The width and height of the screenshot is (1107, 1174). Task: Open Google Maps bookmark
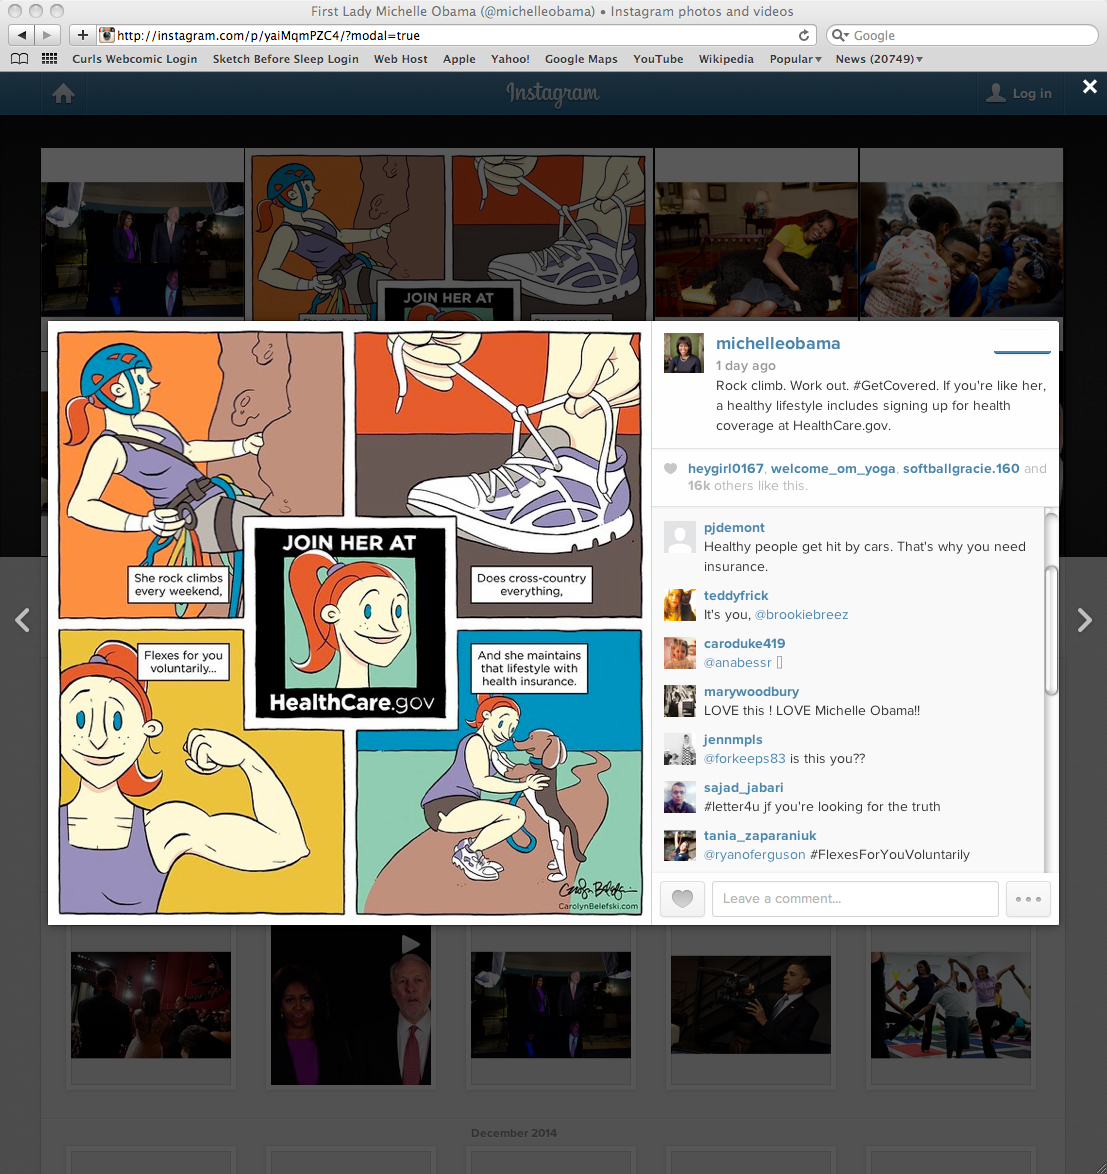[581, 59]
